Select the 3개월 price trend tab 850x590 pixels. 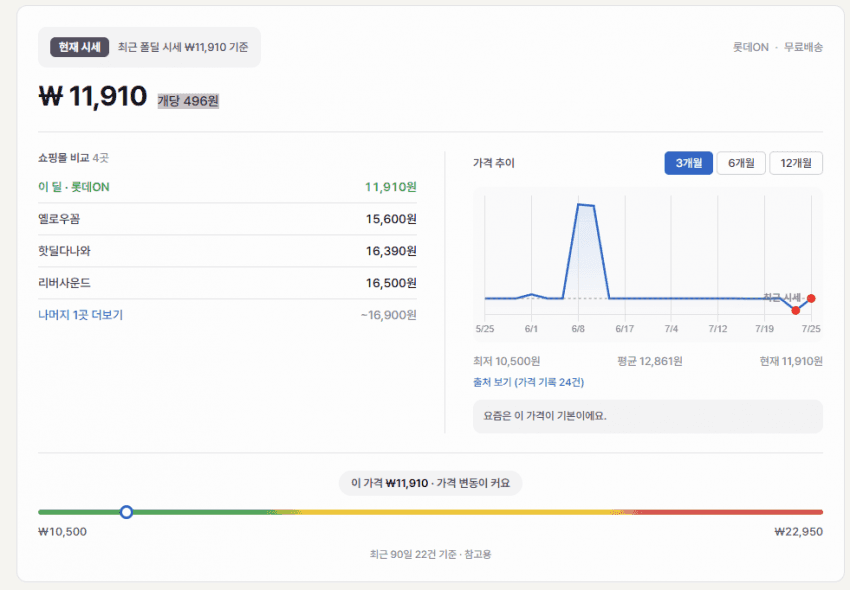pos(688,163)
